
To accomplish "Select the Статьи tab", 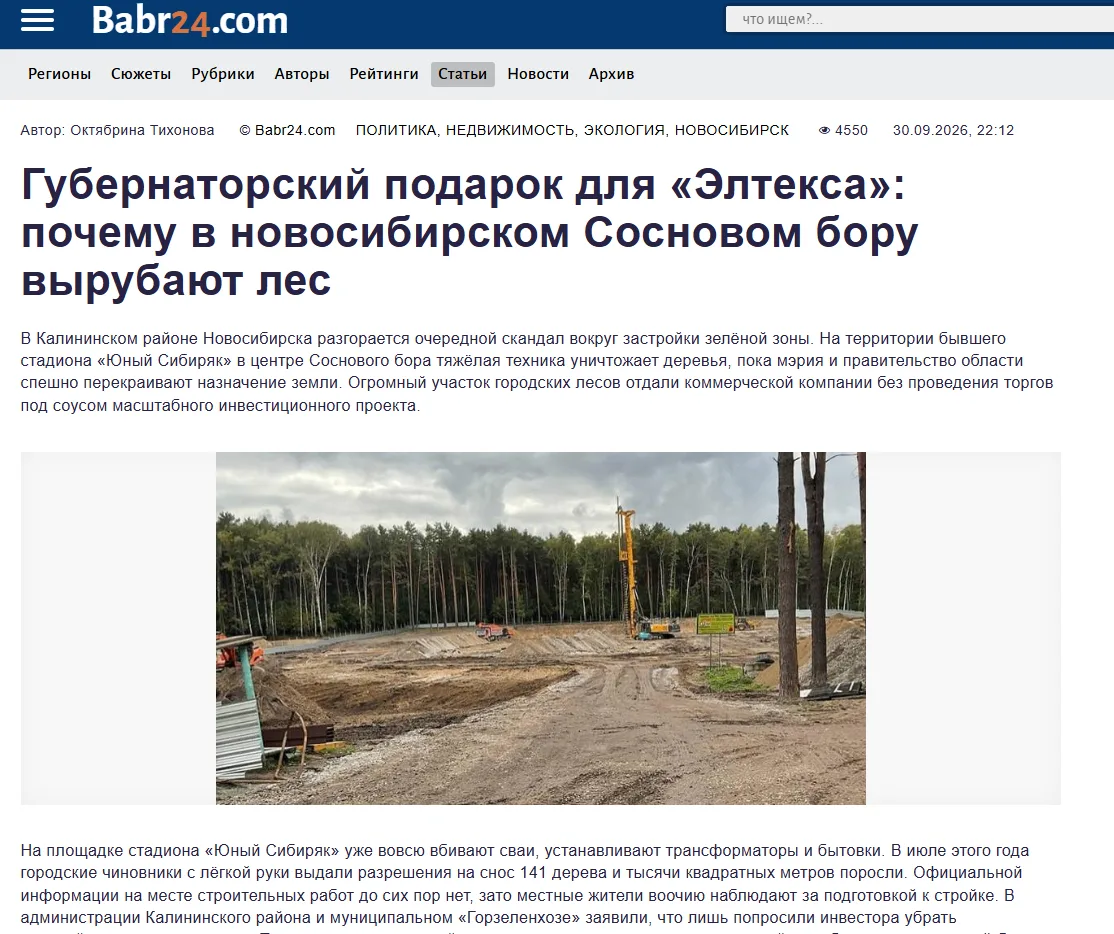I will tap(463, 74).
